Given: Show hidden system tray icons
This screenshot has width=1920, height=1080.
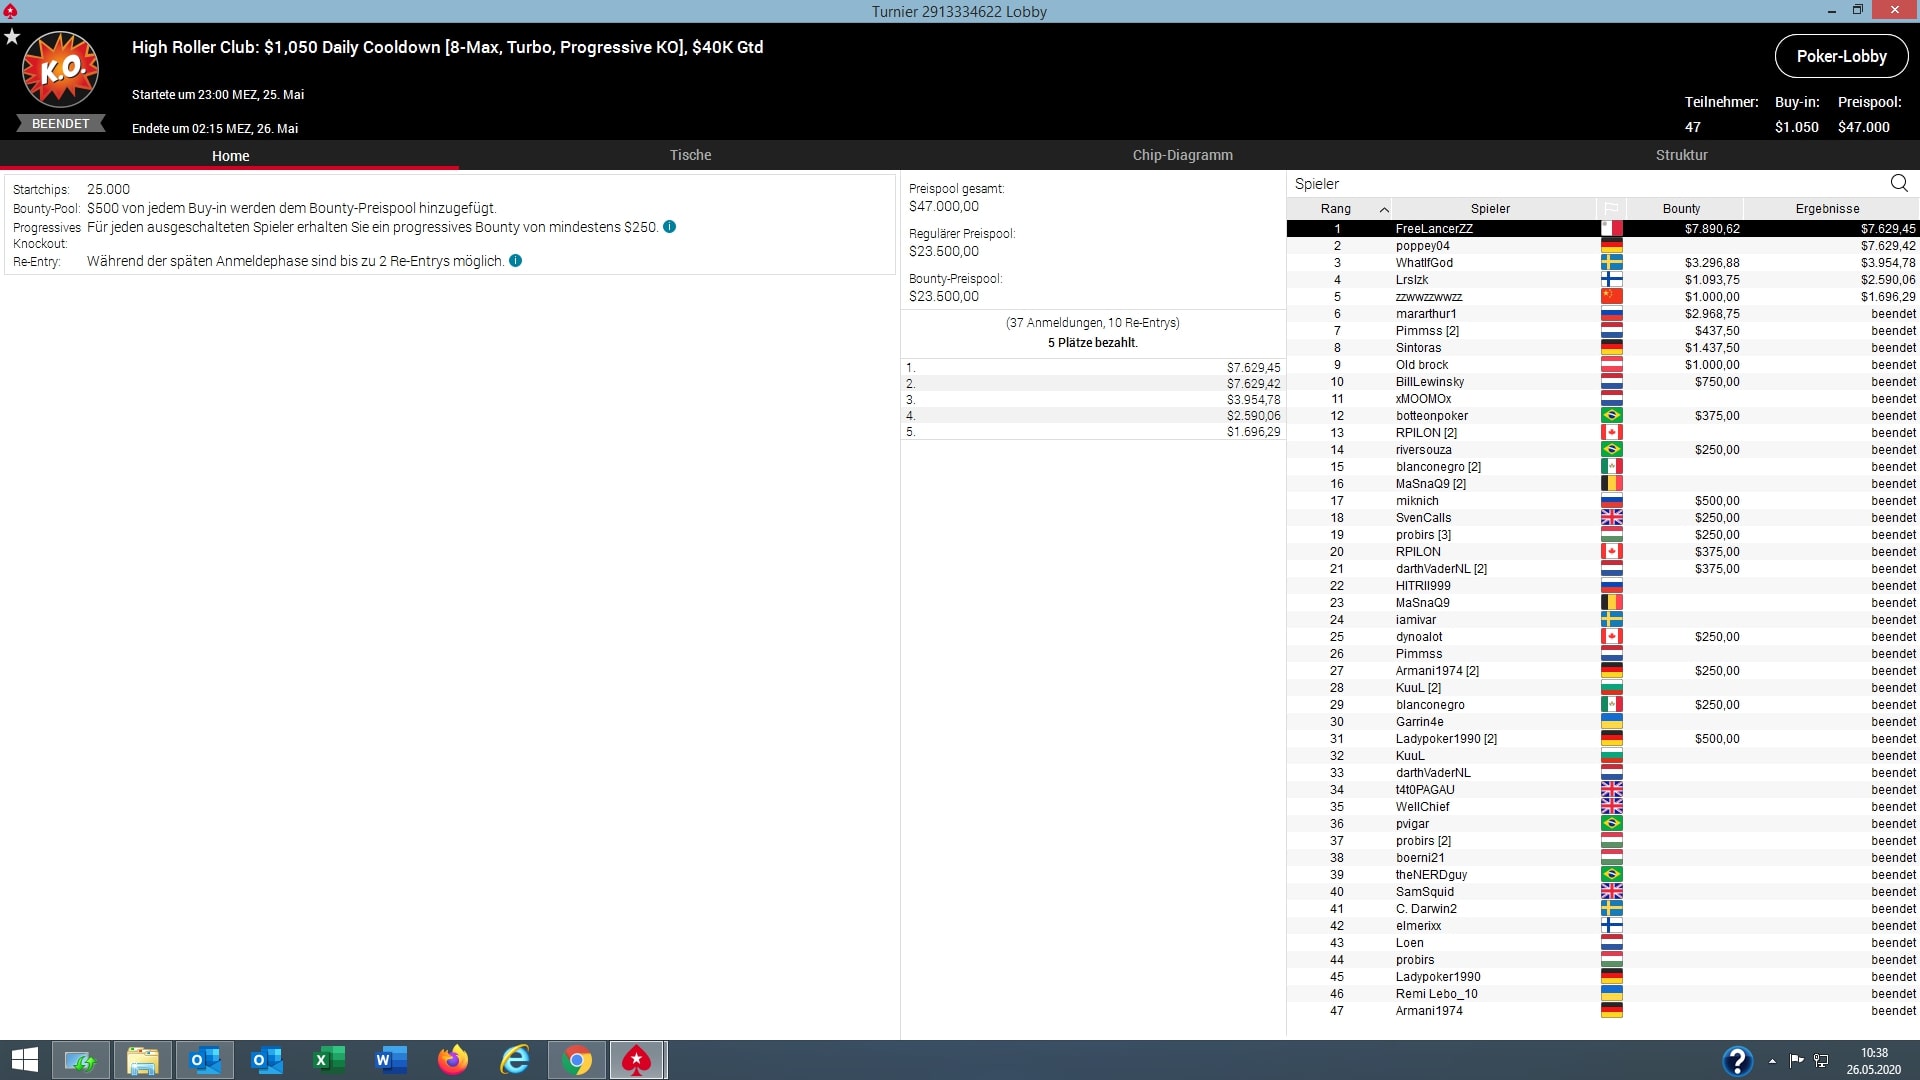Looking at the screenshot, I should 1772,1061.
